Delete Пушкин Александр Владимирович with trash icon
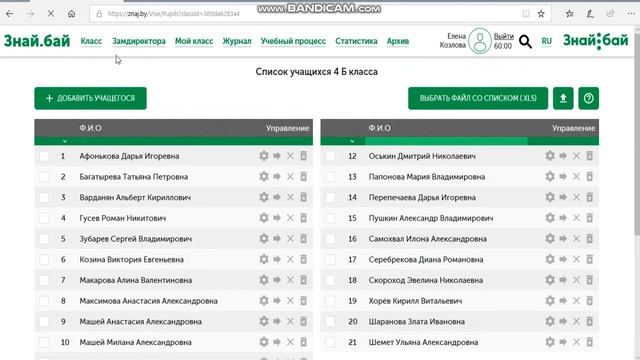Viewport: 640px width, 360px height. pos(589,218)
